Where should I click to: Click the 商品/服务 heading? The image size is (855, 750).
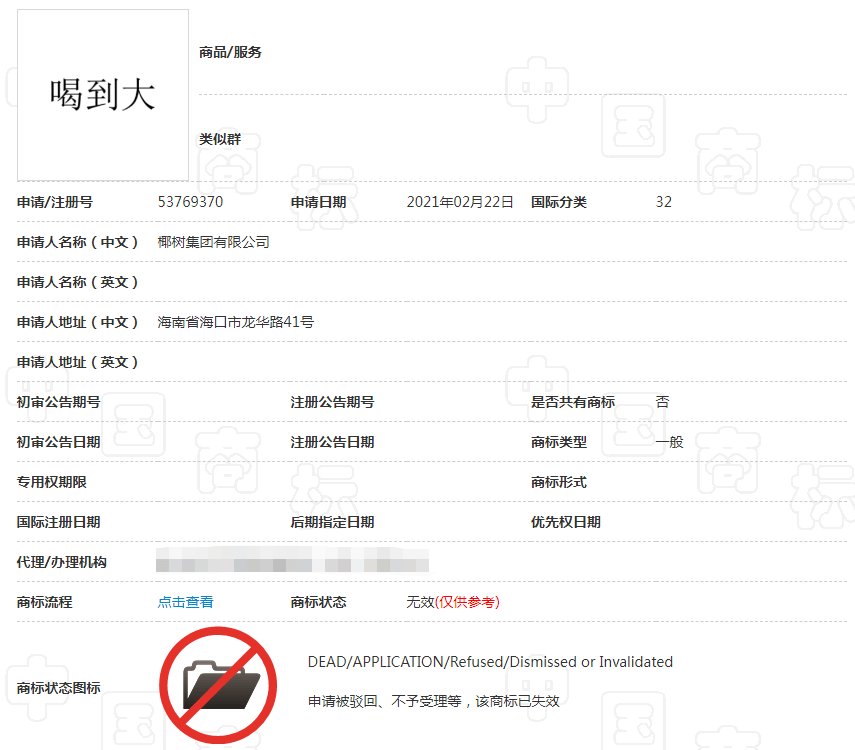pos(230,52)
